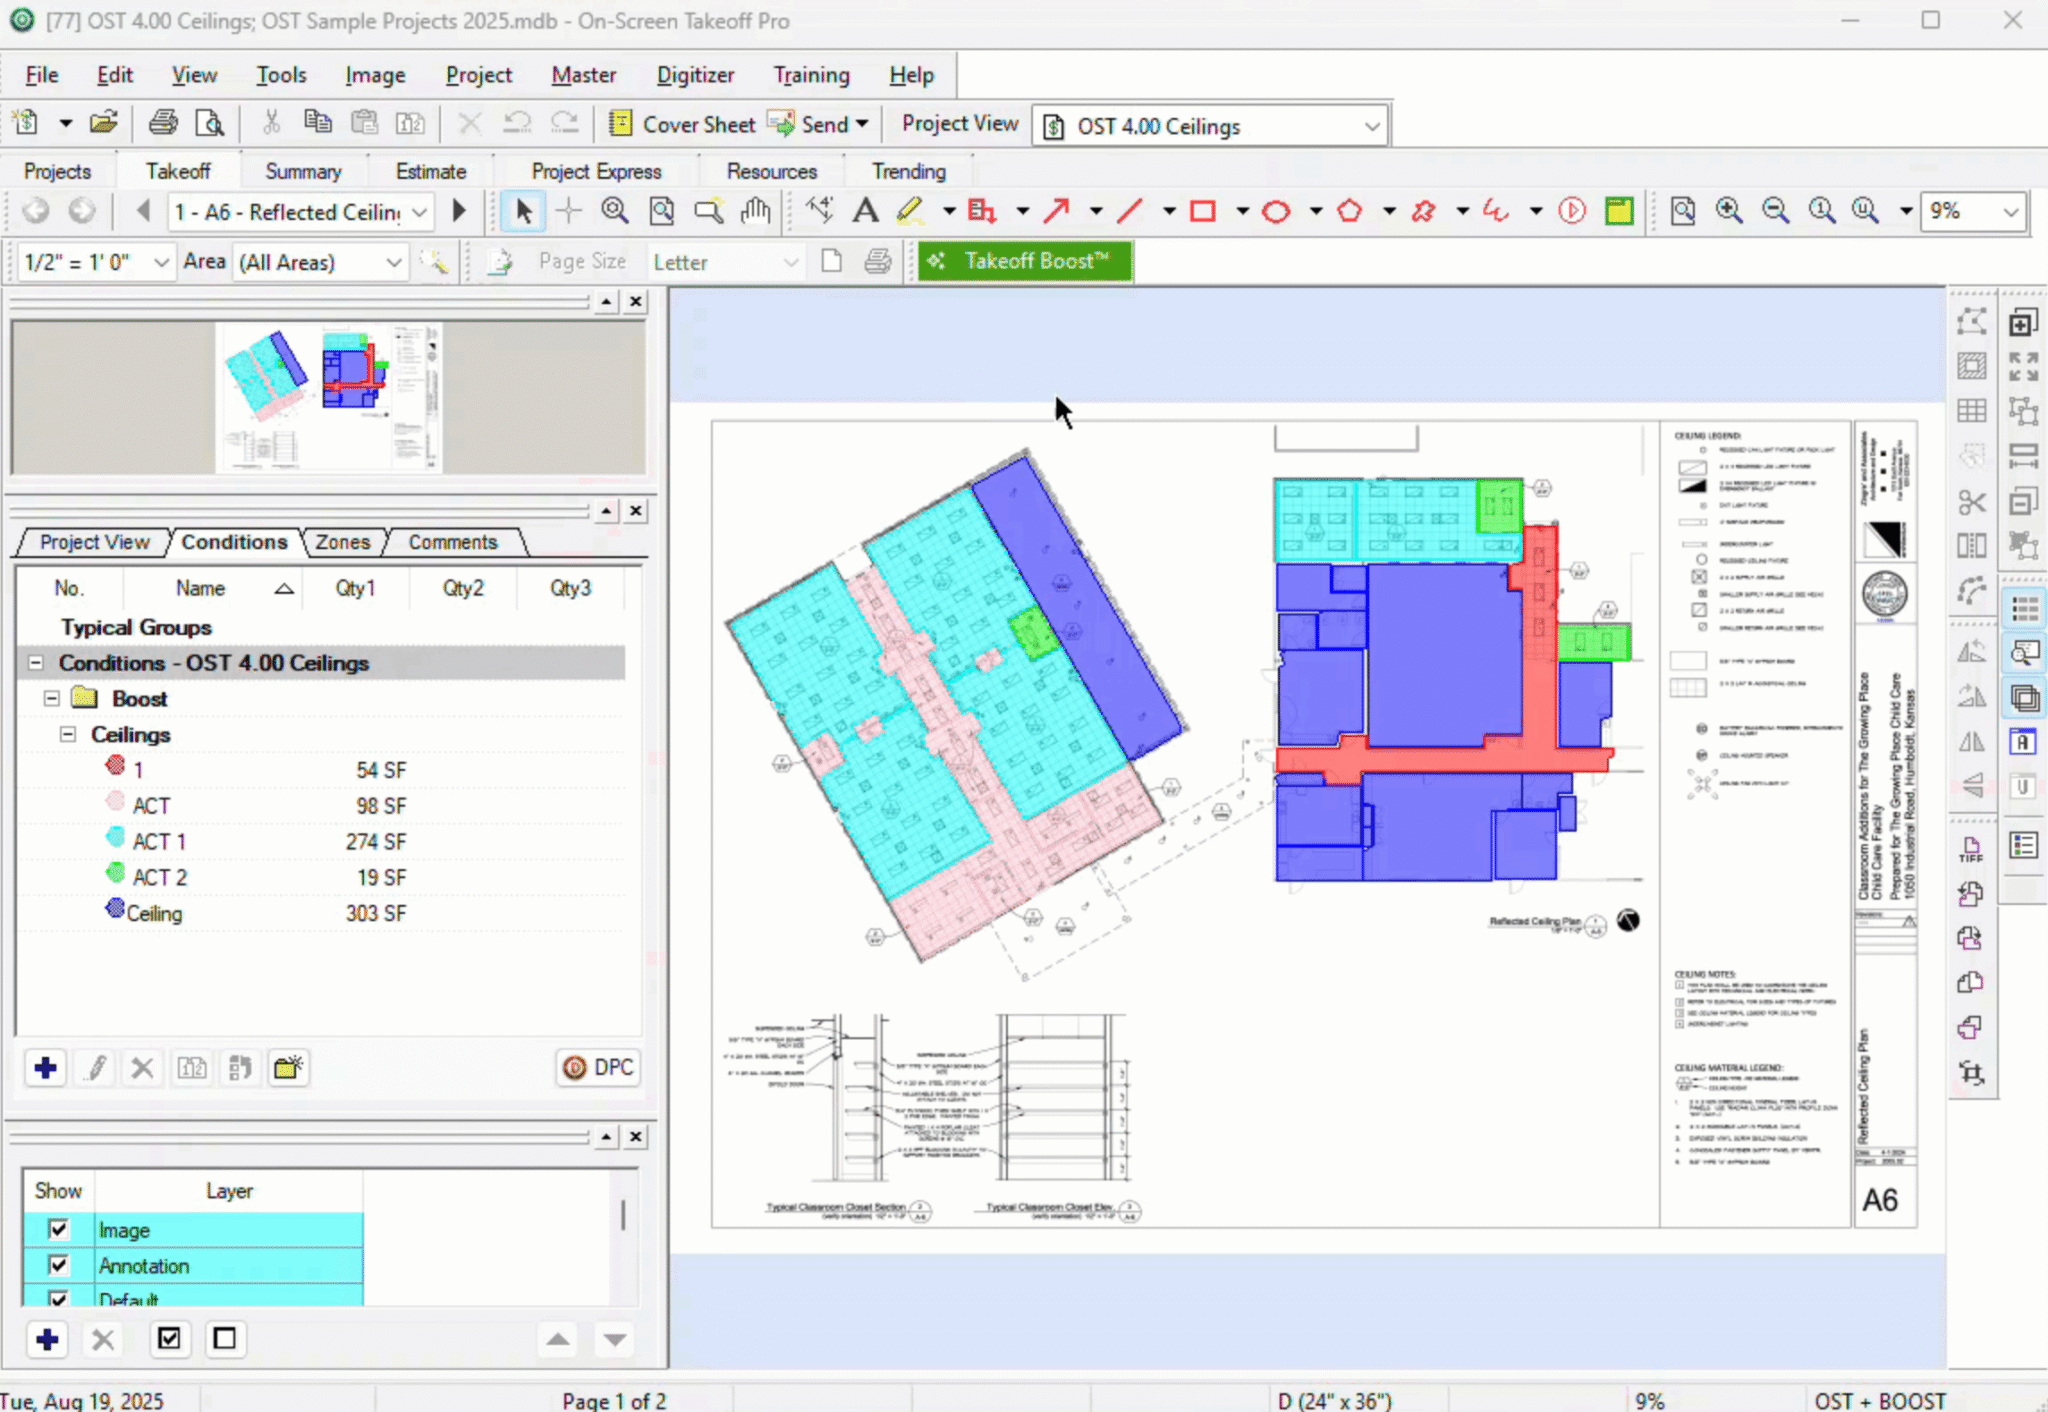
Task: Add a new condition with plus icon
Action: (x=45, y=1068)
